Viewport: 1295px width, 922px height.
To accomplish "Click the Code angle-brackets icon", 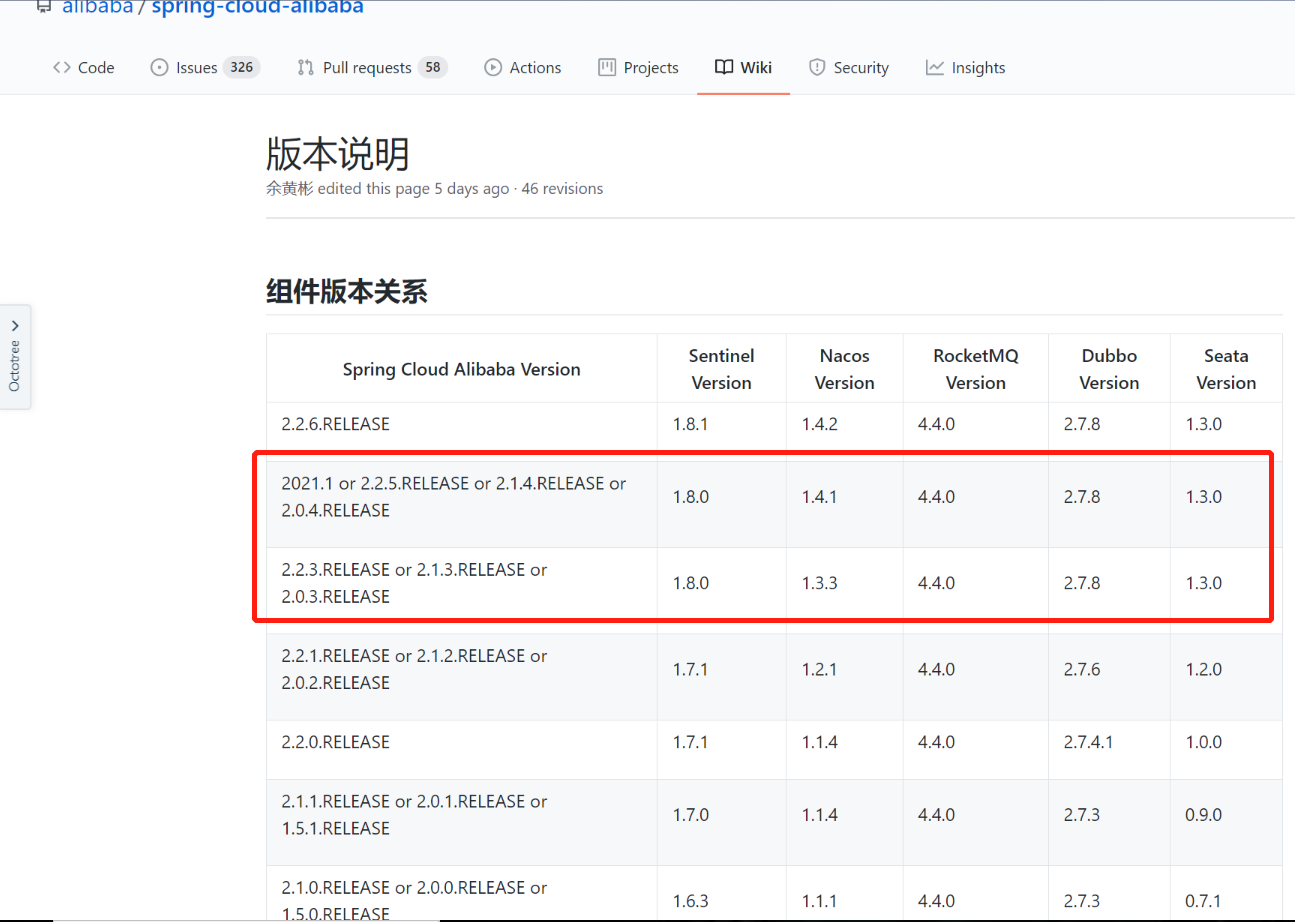I will coord(61,68).
